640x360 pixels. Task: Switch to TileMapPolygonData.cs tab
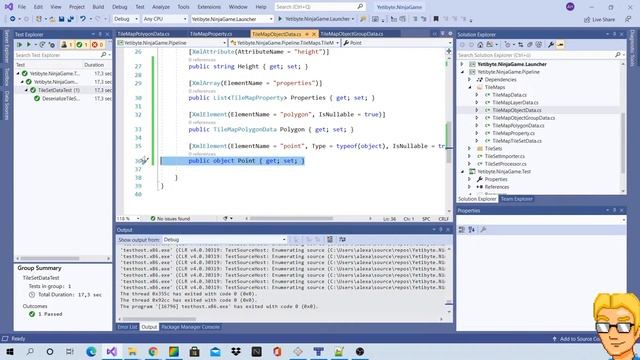(x=143, y=34)
